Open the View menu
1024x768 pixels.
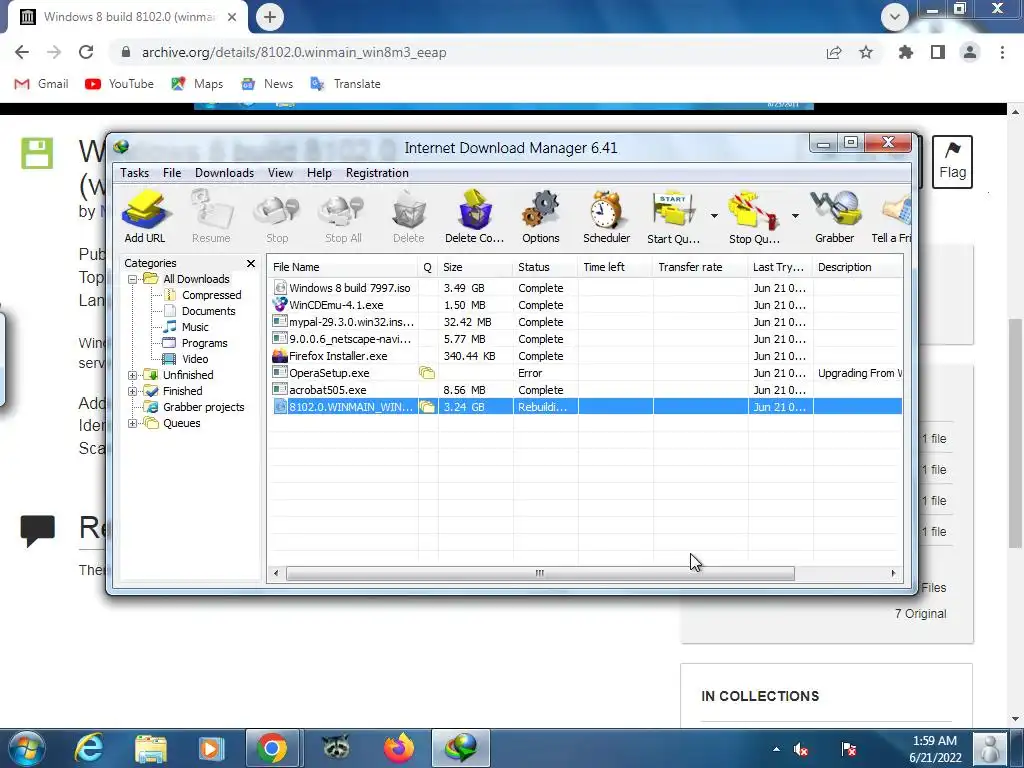point(280,173)
